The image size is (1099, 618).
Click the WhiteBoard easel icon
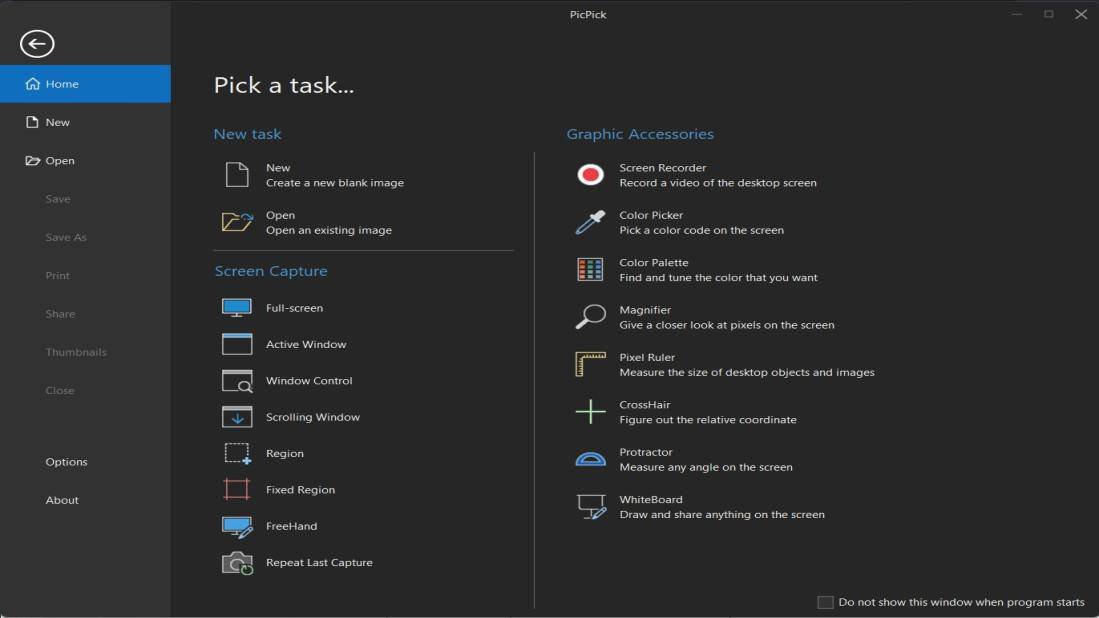(591, 507)
